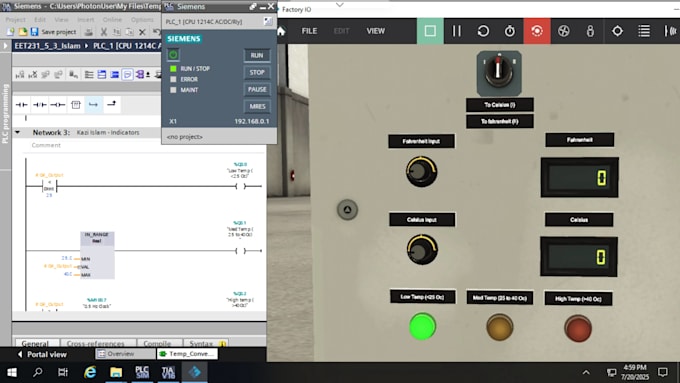
Task: Click the Fahrenheit Input potentiometer knob
Action: click(421, 172)
